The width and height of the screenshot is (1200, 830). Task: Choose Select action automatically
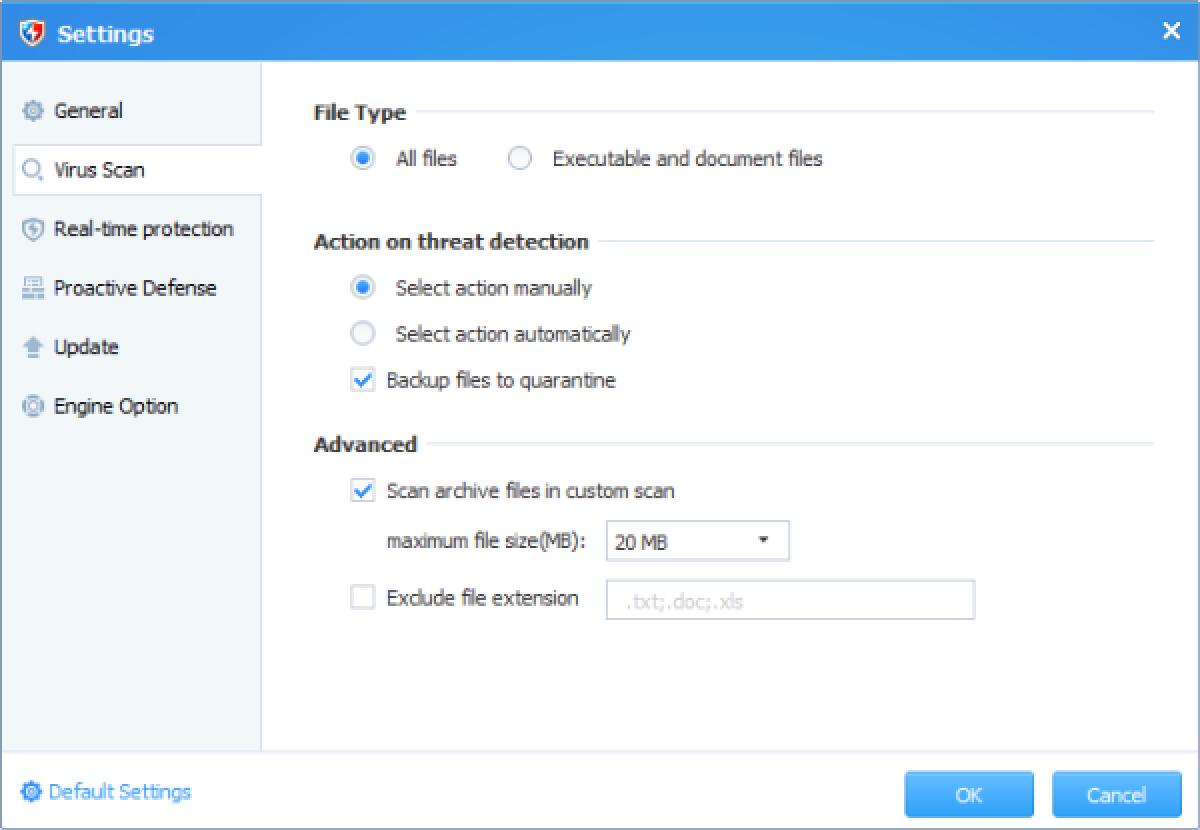tap(363, 333)
